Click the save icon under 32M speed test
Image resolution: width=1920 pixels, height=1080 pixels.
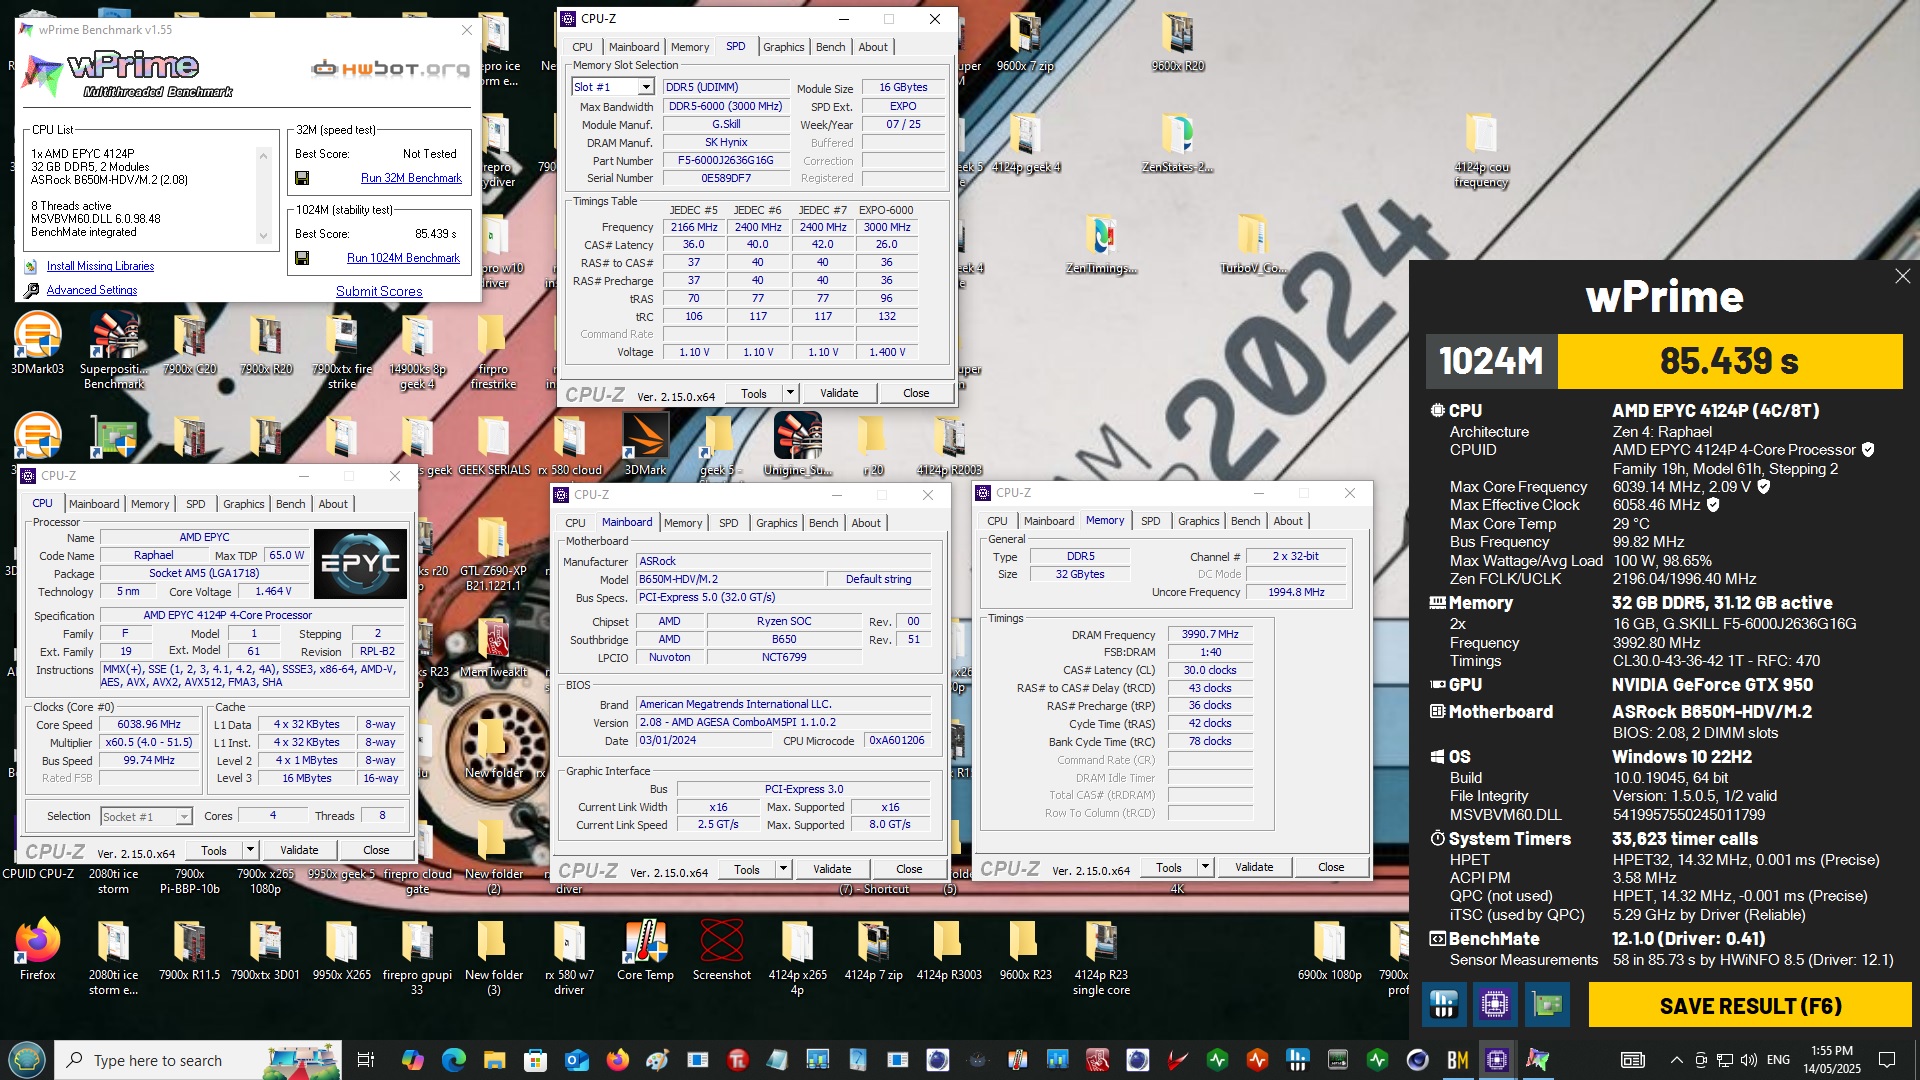pyautogui.click(x=302, y=178)
